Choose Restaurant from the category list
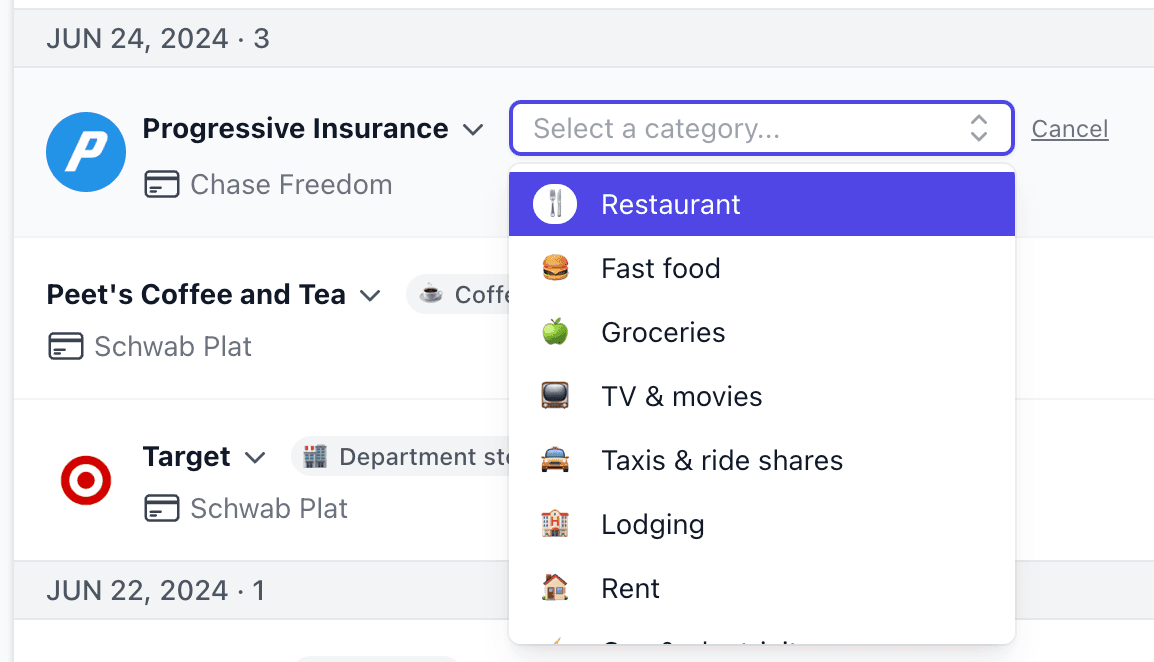This screenshot has height=662, width=1154. [x=762, y=204]
